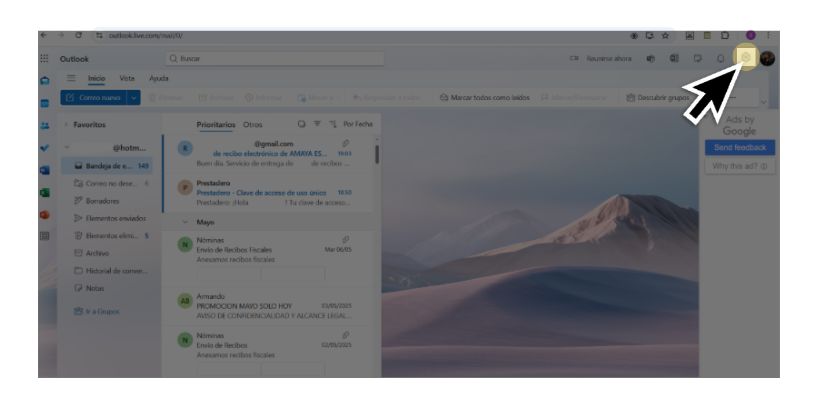
Task: Expand the Favoritos folder section
Action: (66, 125)
